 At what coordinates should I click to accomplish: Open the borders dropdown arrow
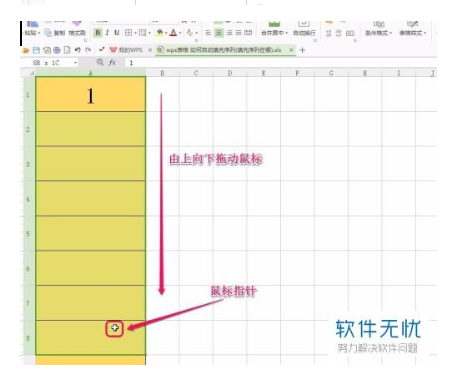point(135,33)
